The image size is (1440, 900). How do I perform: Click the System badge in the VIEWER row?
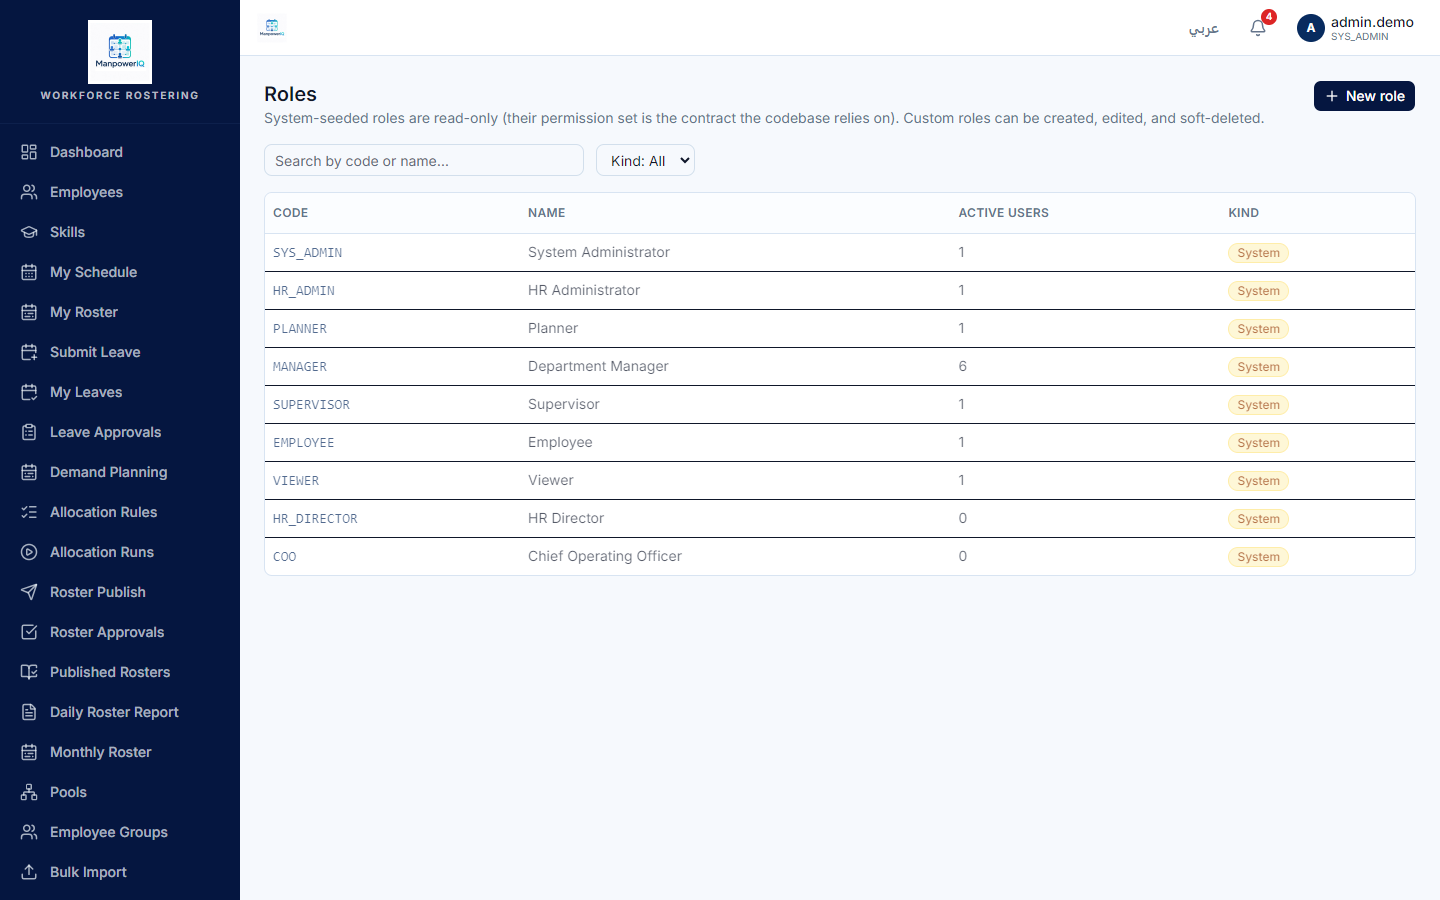(x=1258, y=481)
